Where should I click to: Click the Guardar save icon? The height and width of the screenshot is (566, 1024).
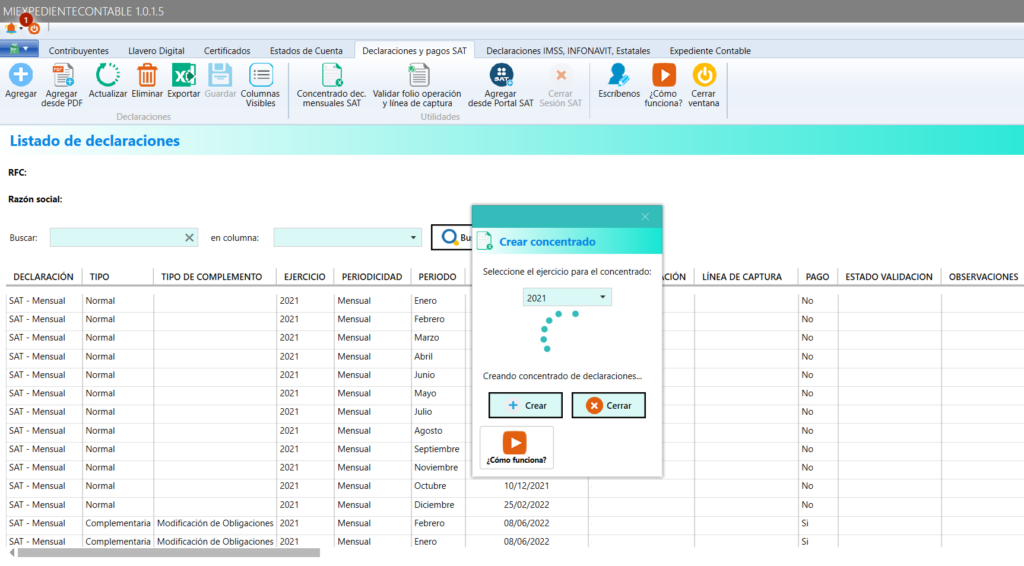click(220, 76)
